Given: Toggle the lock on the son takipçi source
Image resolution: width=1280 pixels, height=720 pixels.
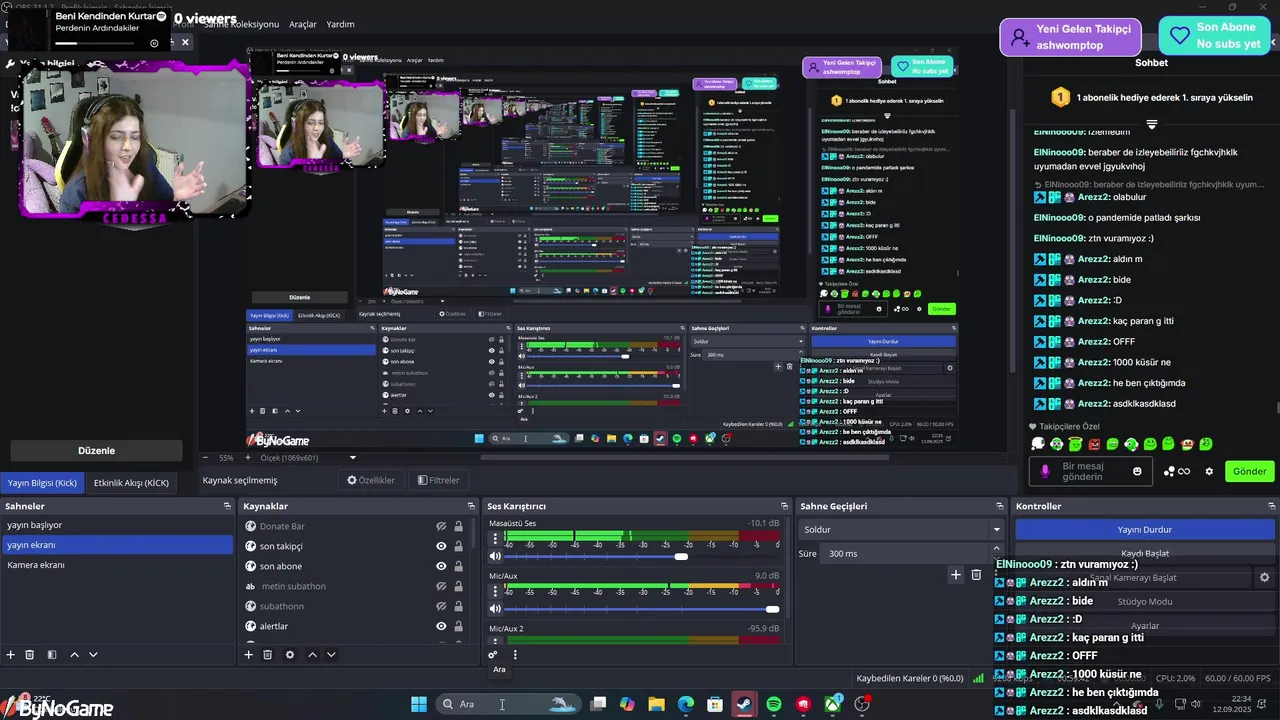Looking at the screenshot, I should 458,546.
